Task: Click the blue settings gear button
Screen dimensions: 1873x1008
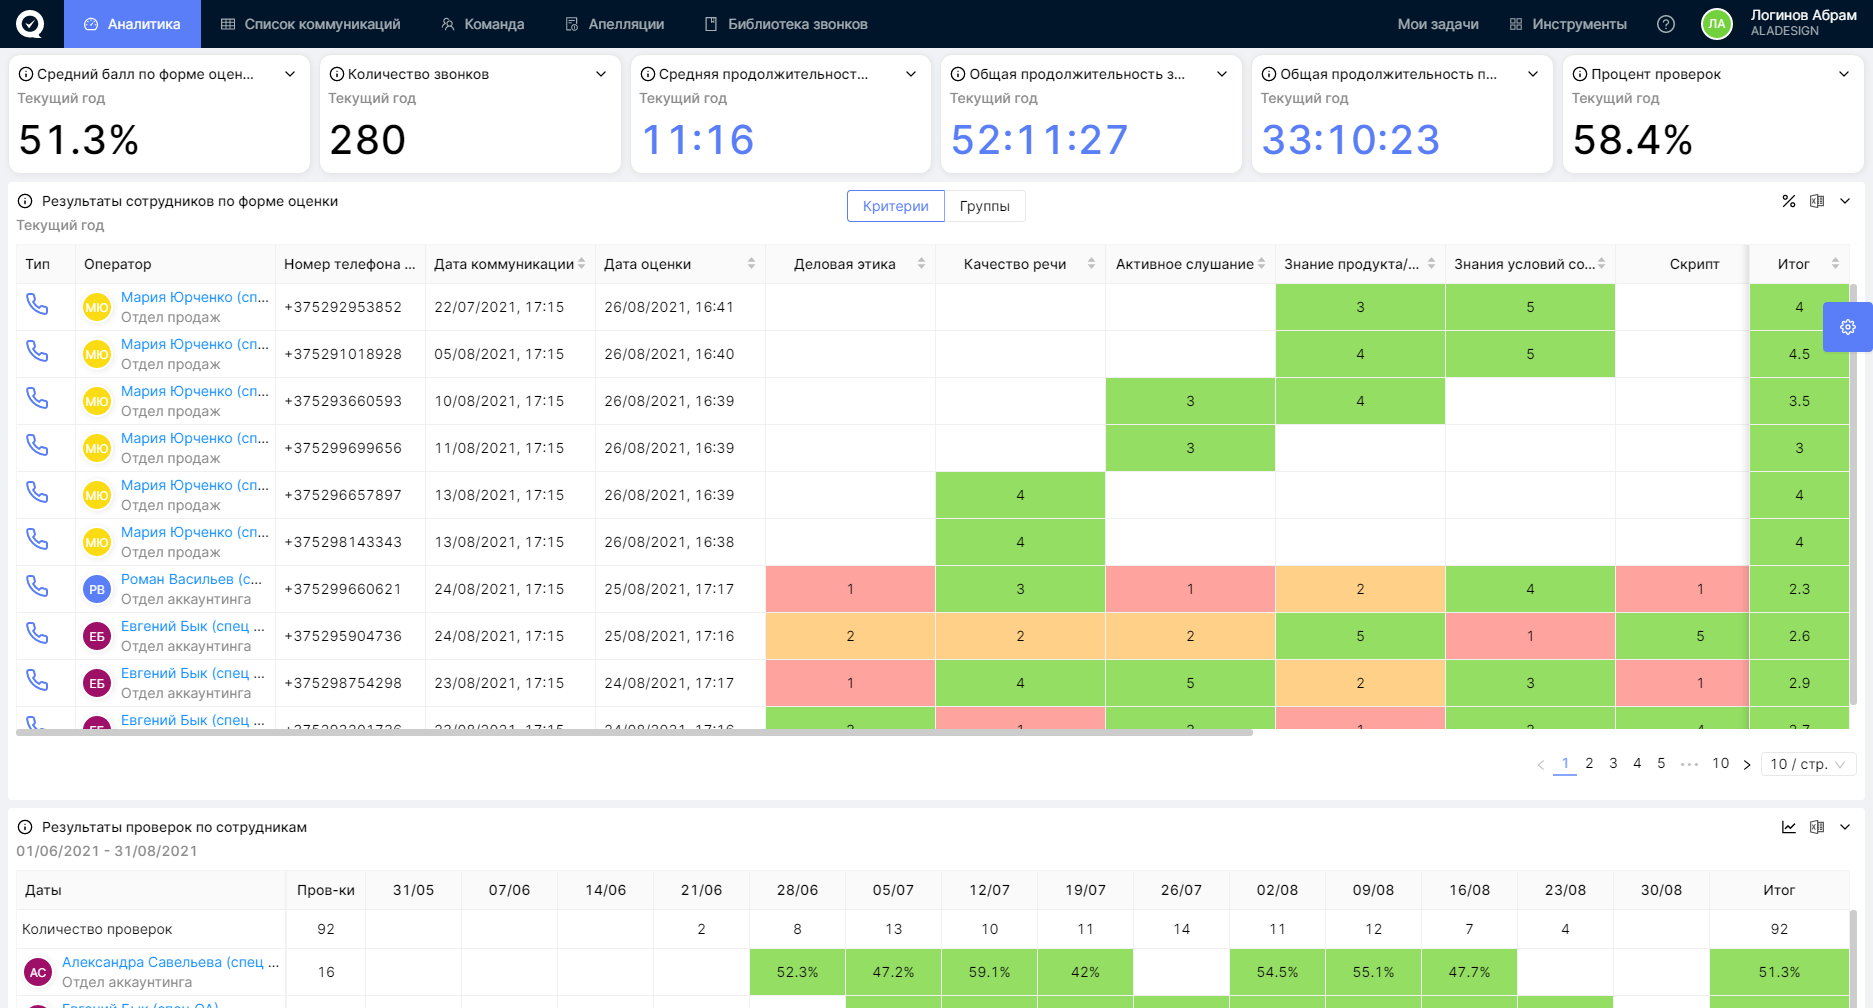Action: pyautogui.click(x=1848, y=327)
